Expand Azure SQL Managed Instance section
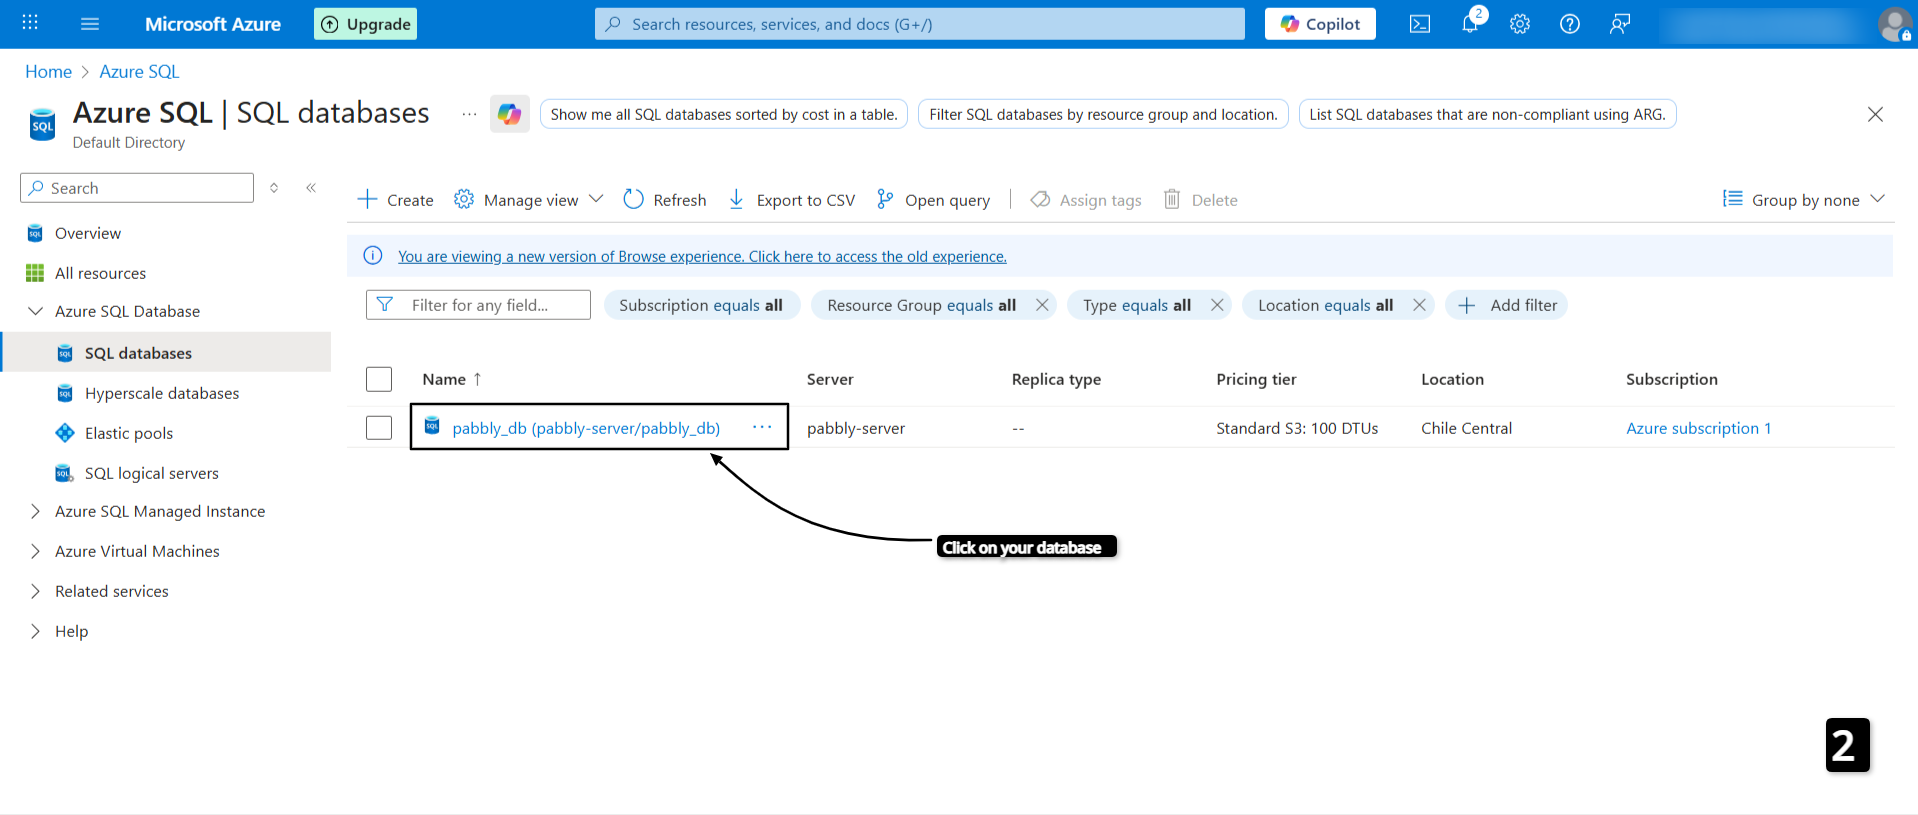 36,511
